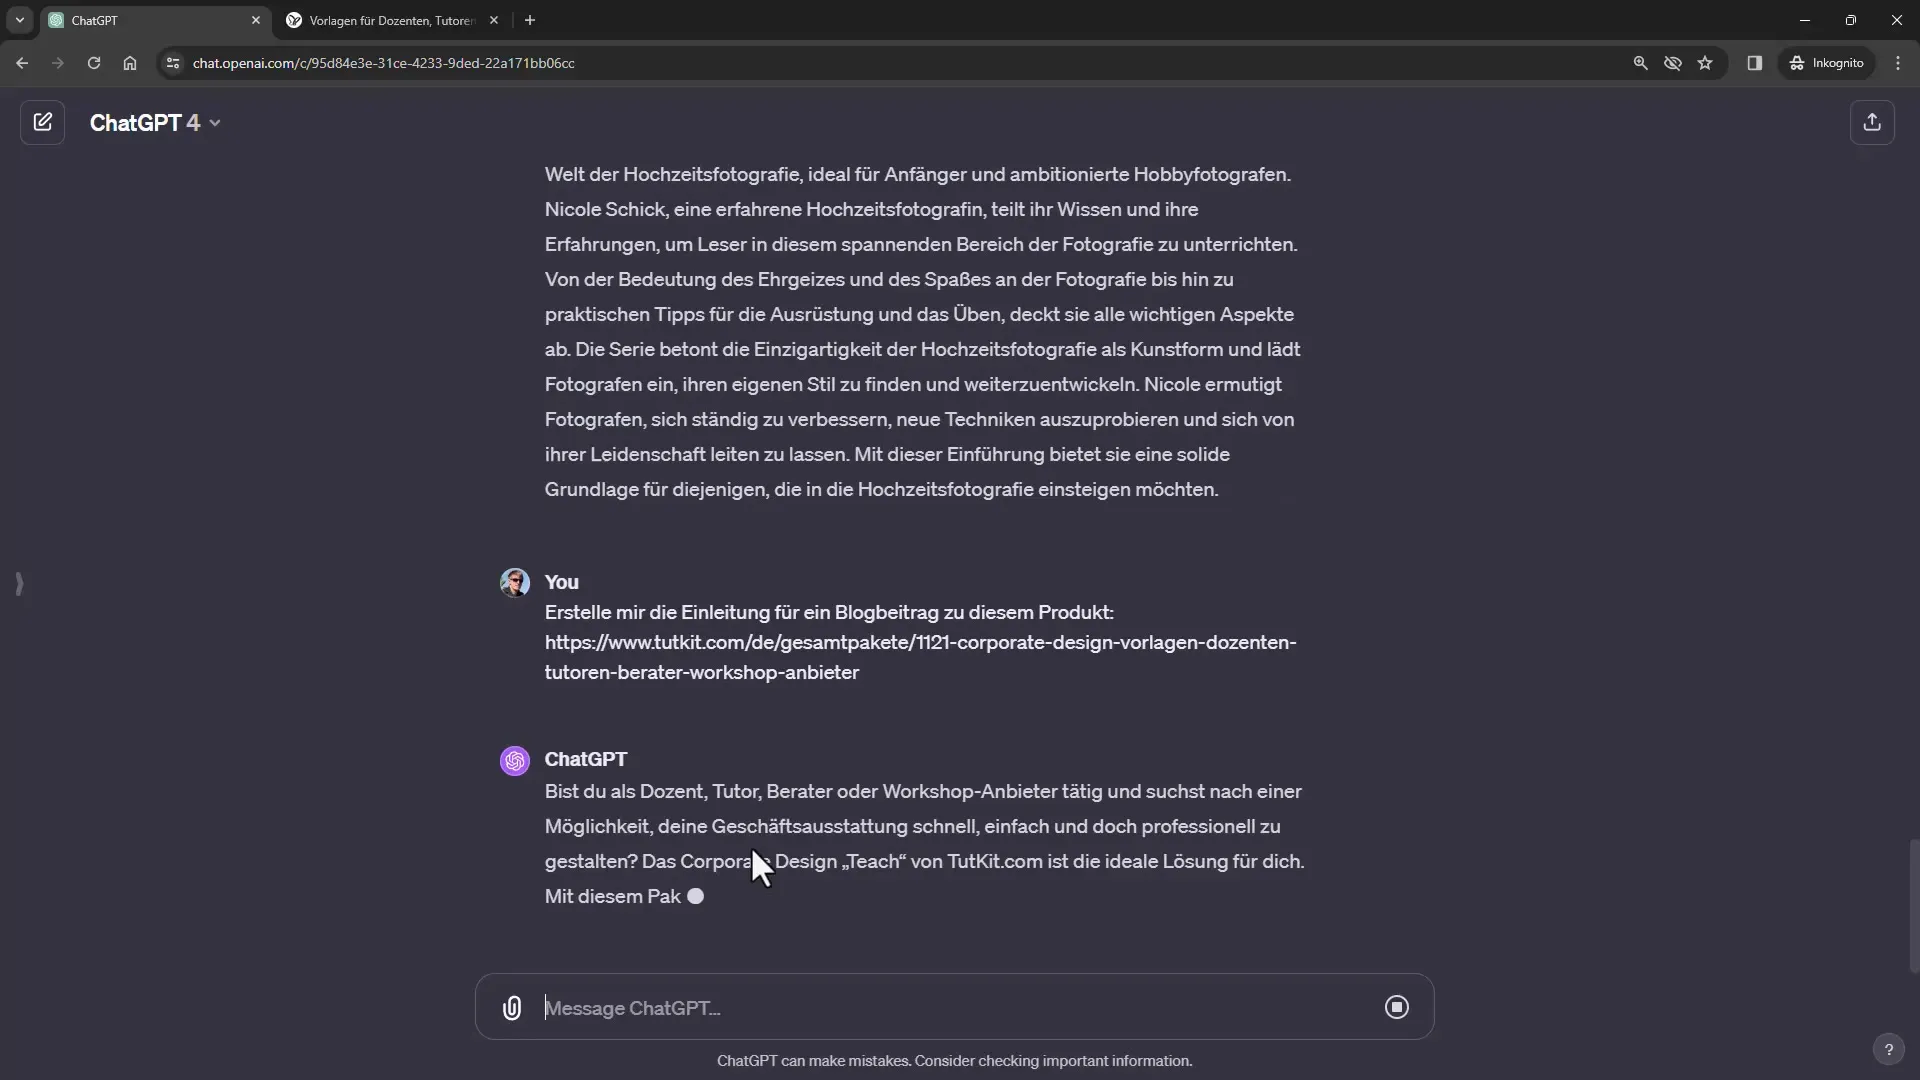This screenshot has width=1920, height=1080.
Task: Click the user profile avatar next to You
Action: pyautogui.click(x=515, y=582)
